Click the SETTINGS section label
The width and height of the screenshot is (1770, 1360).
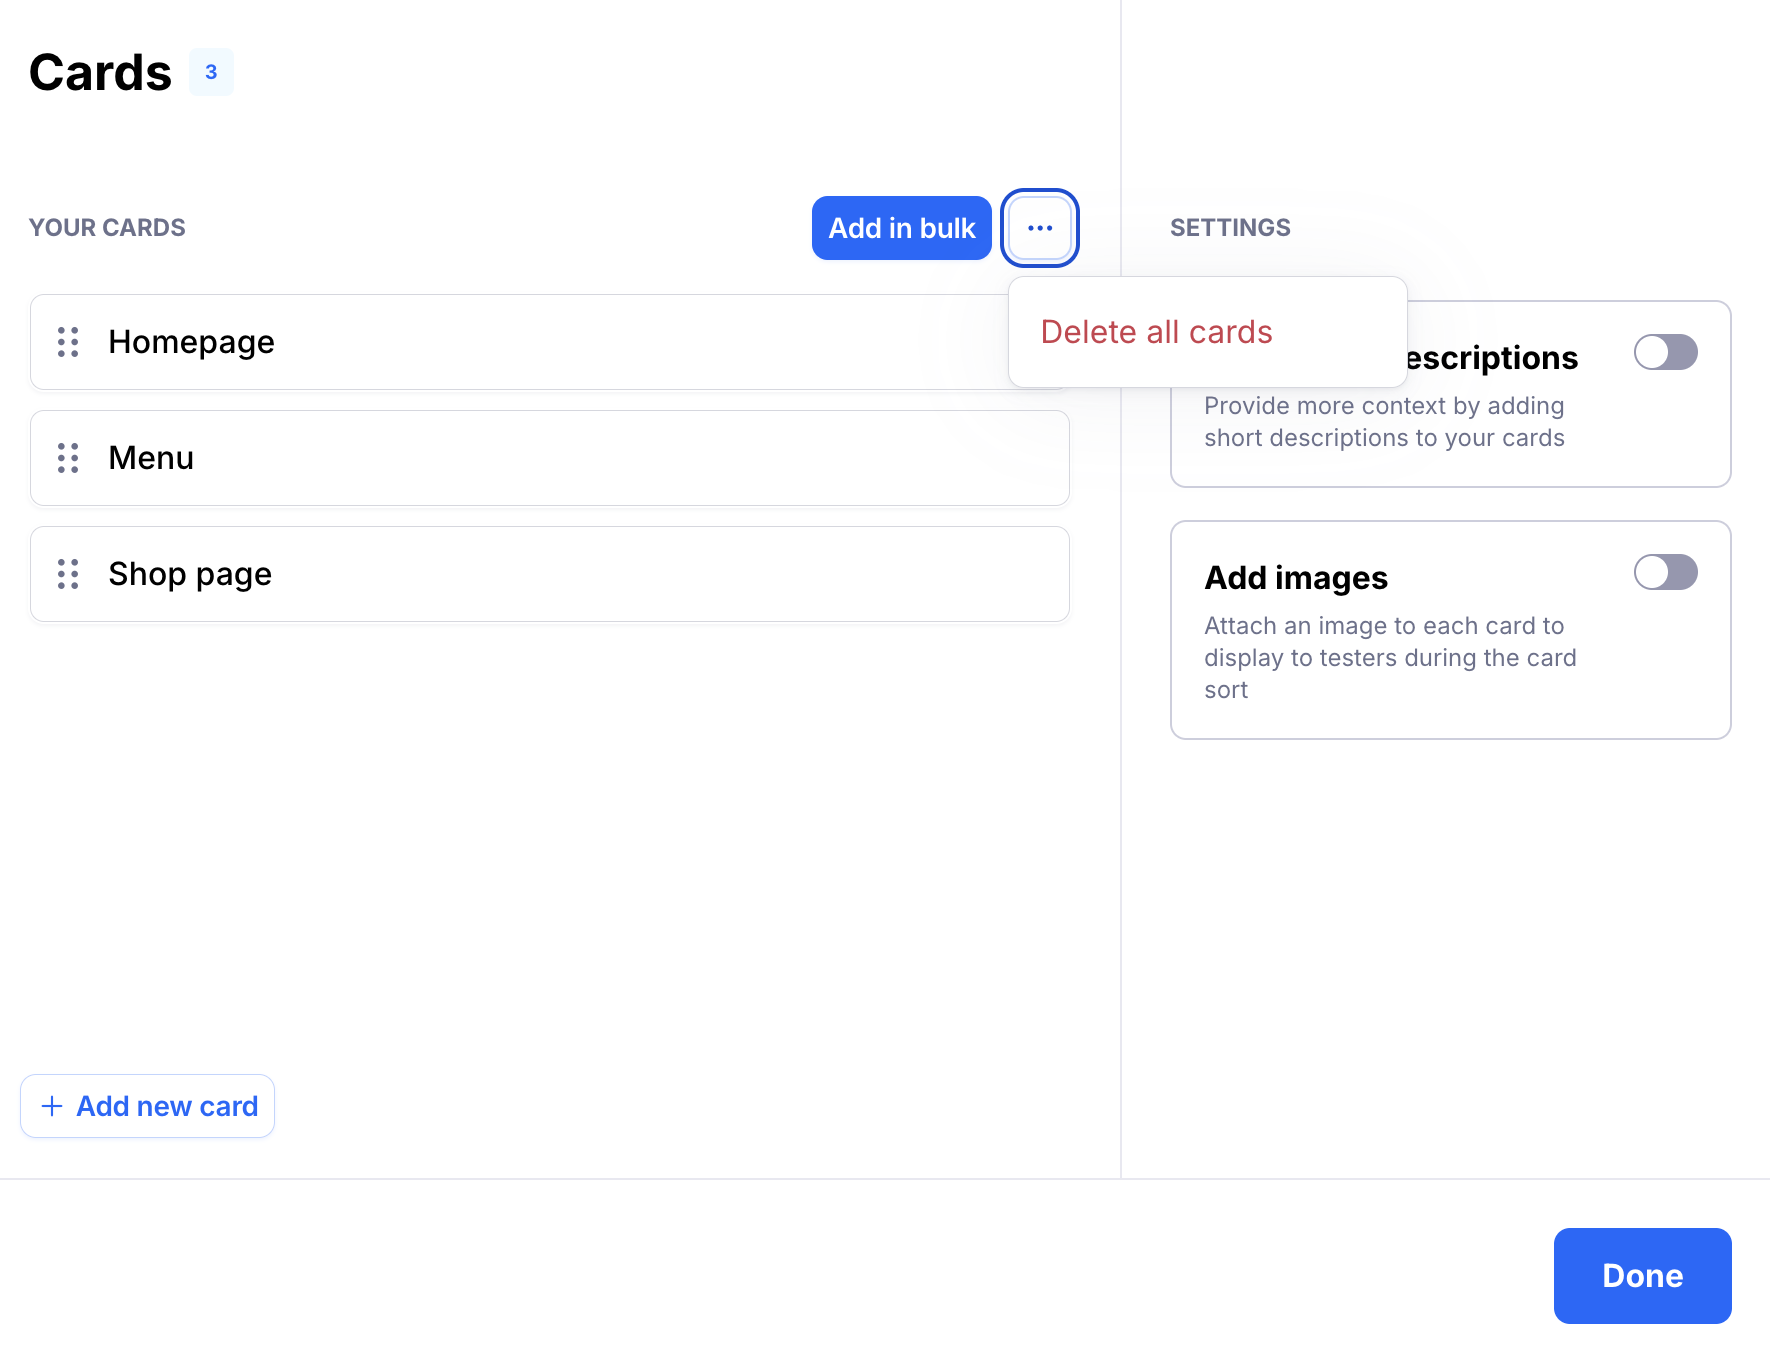1230,228
